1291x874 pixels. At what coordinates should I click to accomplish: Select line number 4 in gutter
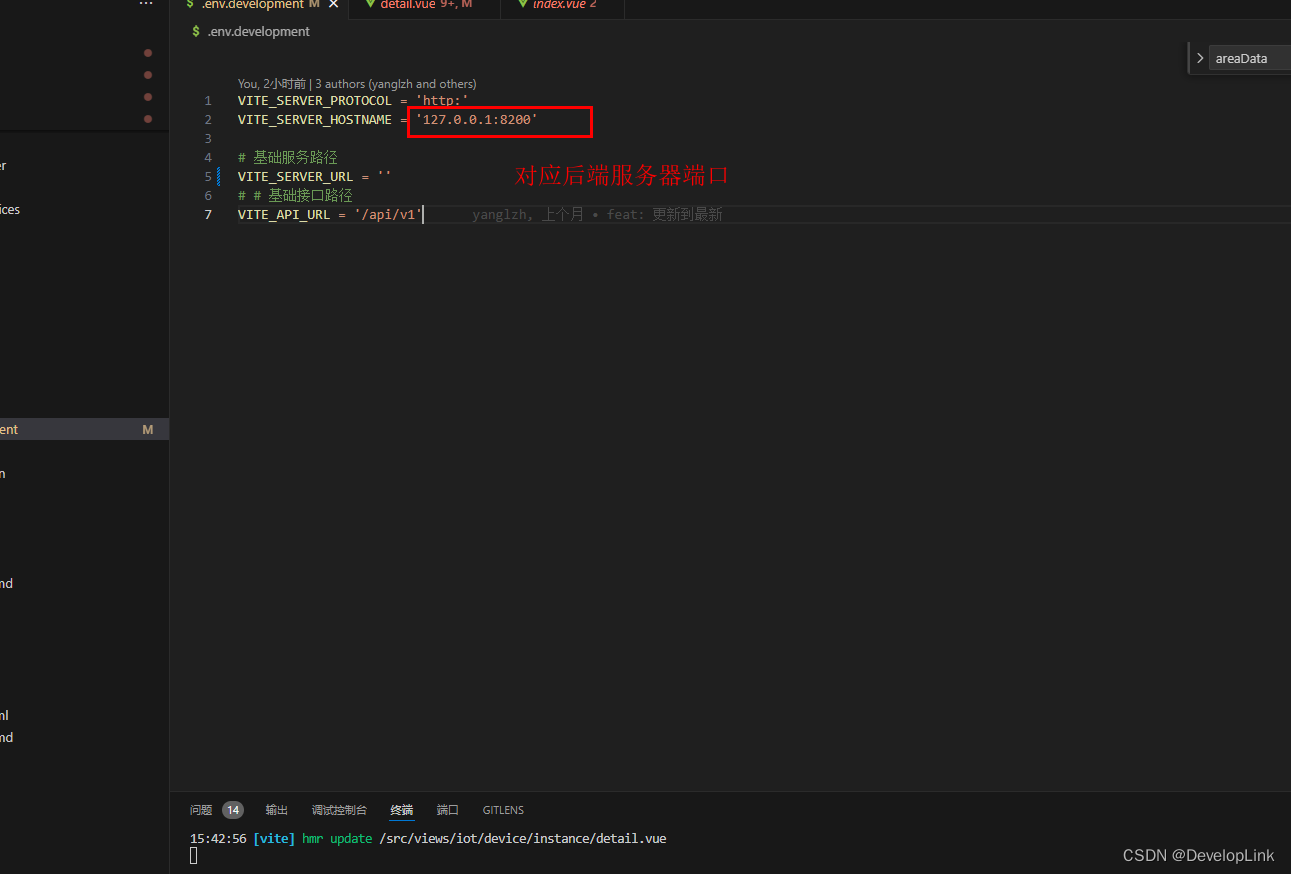[208, 158]
